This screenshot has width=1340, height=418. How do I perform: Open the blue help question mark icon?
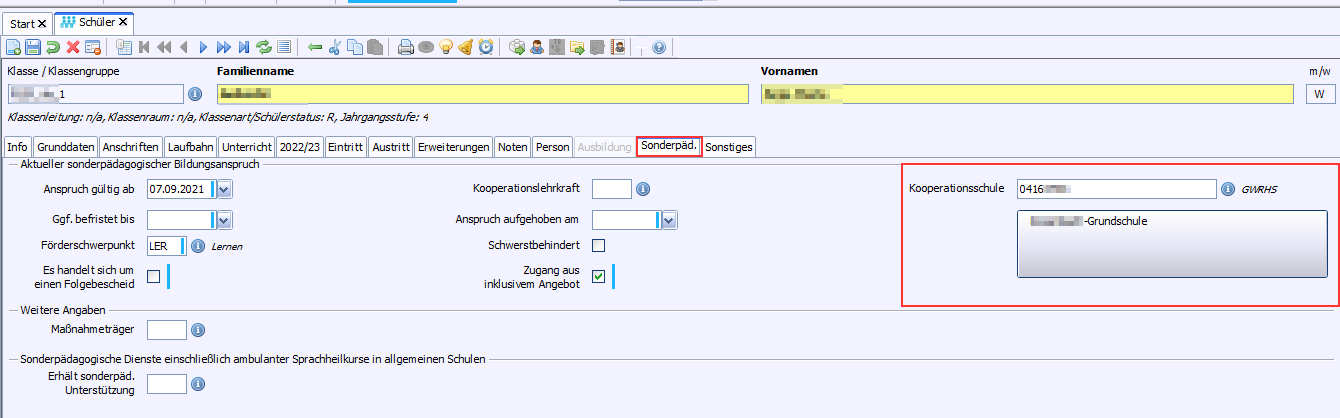(658, 47)
